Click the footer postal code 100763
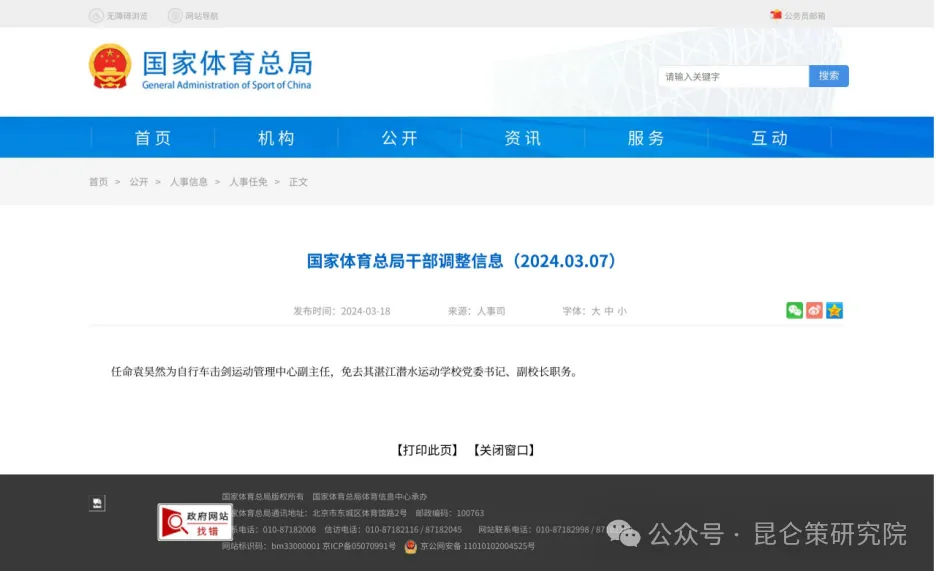The height and width of the screenshot is (571, 936). pos(470,513)
